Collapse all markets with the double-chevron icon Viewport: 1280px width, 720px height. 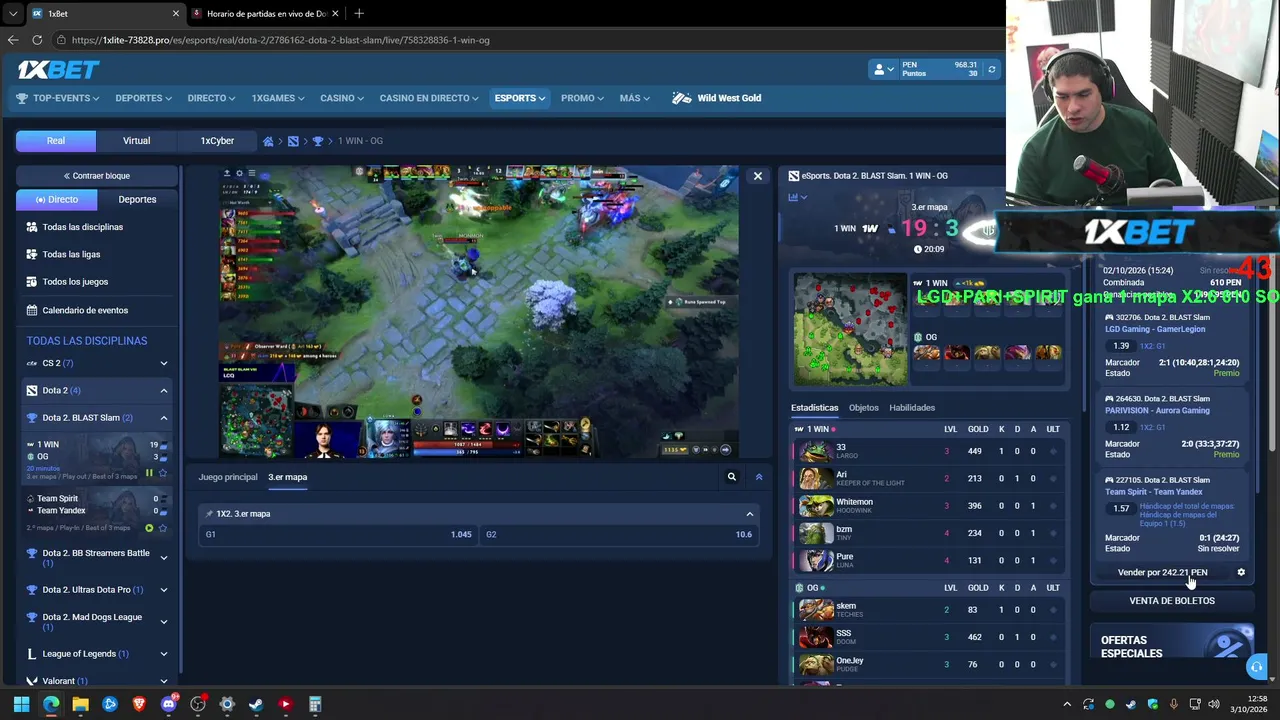[759, 477]
